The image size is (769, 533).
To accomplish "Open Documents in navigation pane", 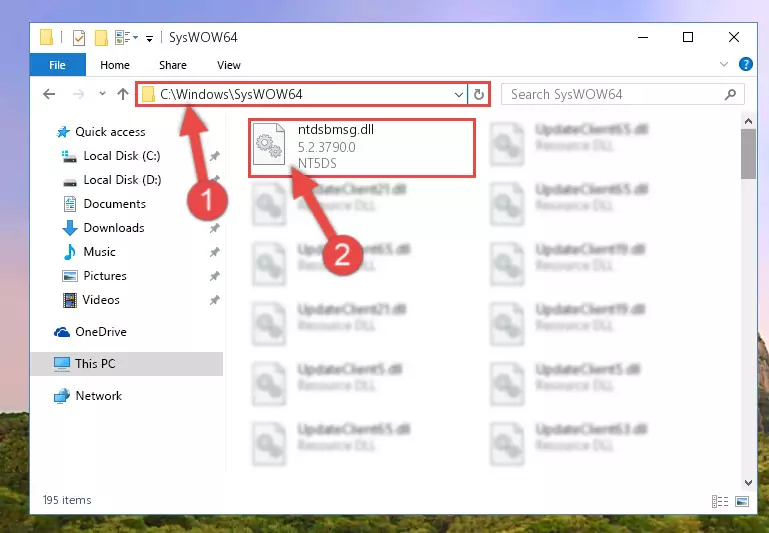I will [114, 204].
